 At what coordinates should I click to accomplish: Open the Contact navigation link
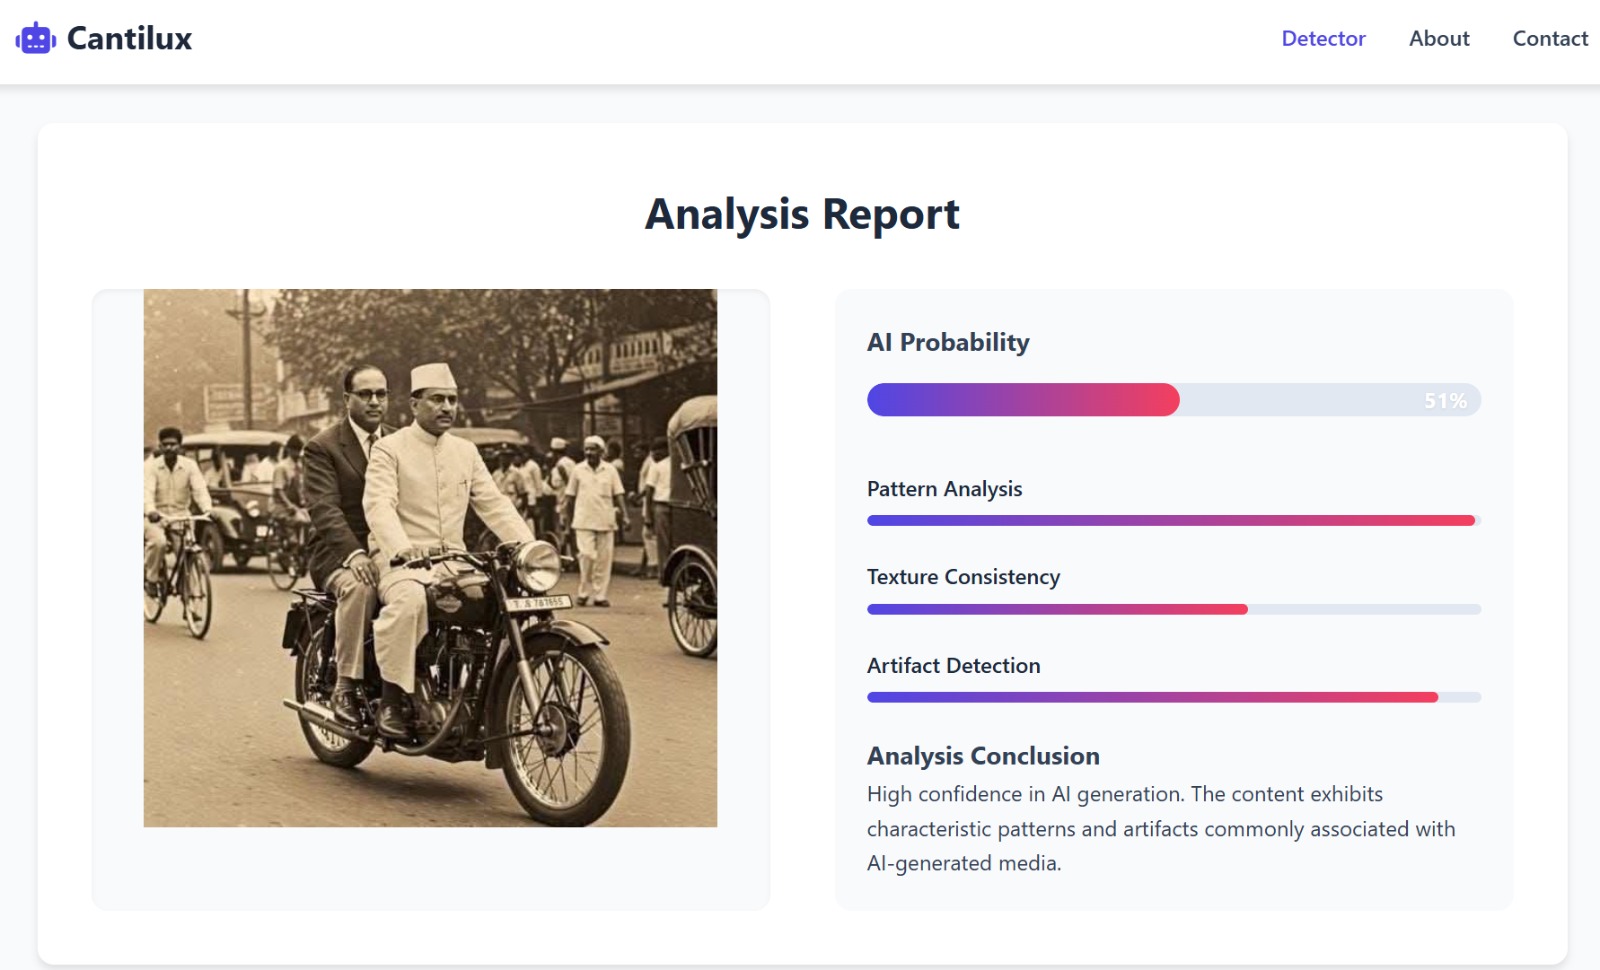[1550, 39]
